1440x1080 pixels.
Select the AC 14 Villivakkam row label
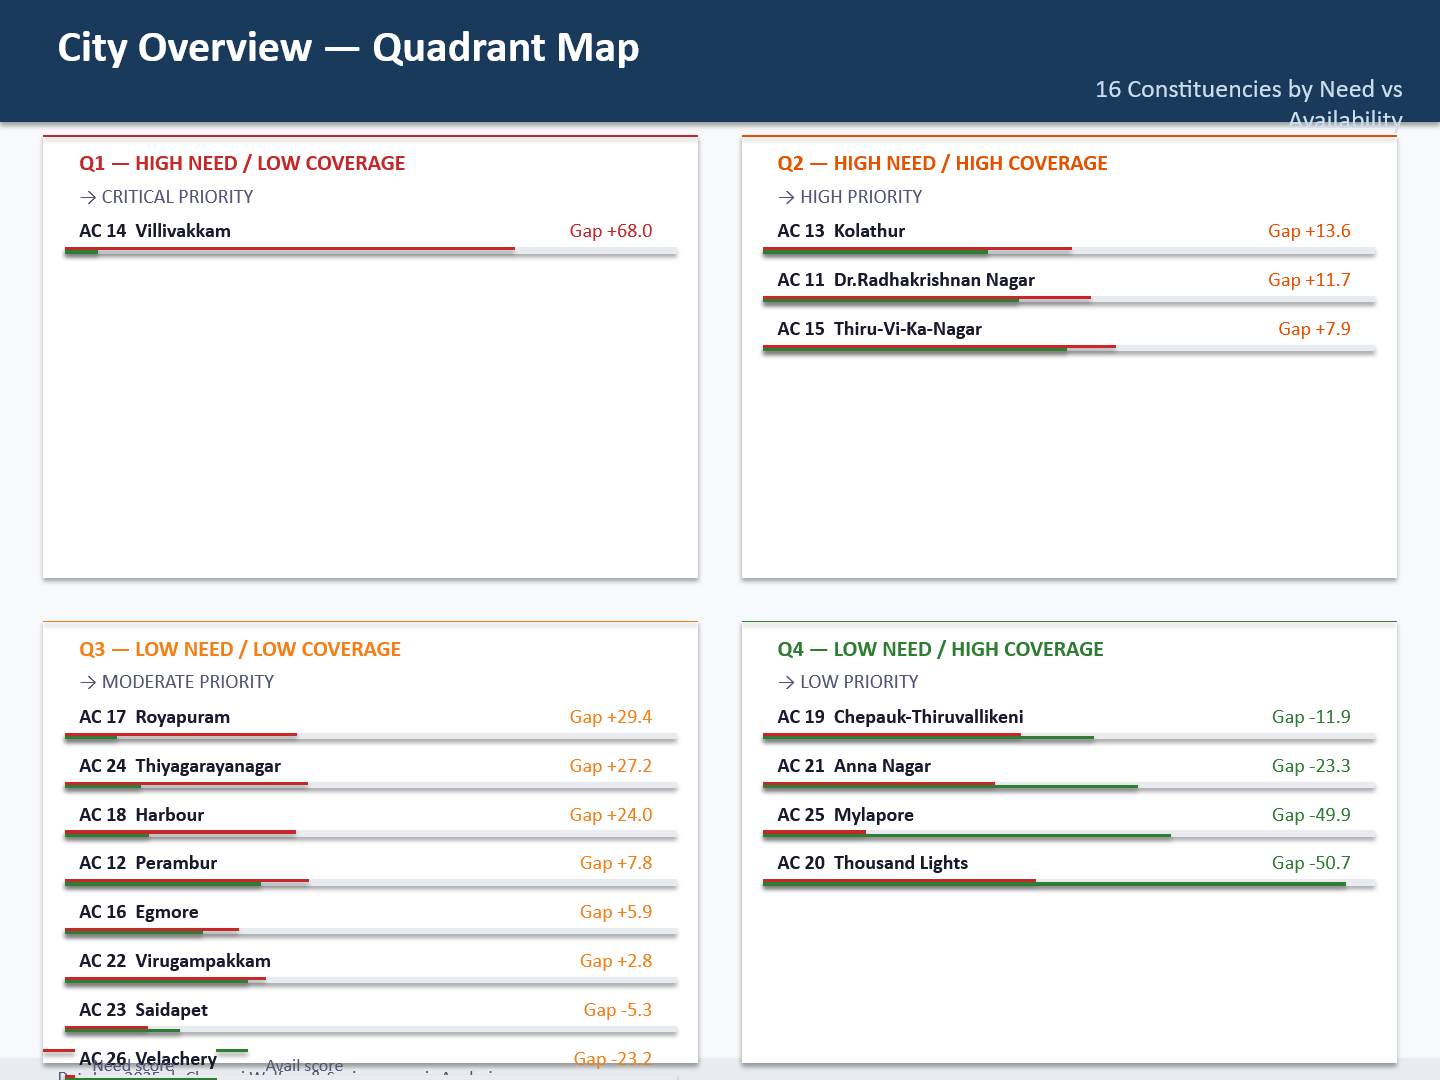(x=155, y=232)
